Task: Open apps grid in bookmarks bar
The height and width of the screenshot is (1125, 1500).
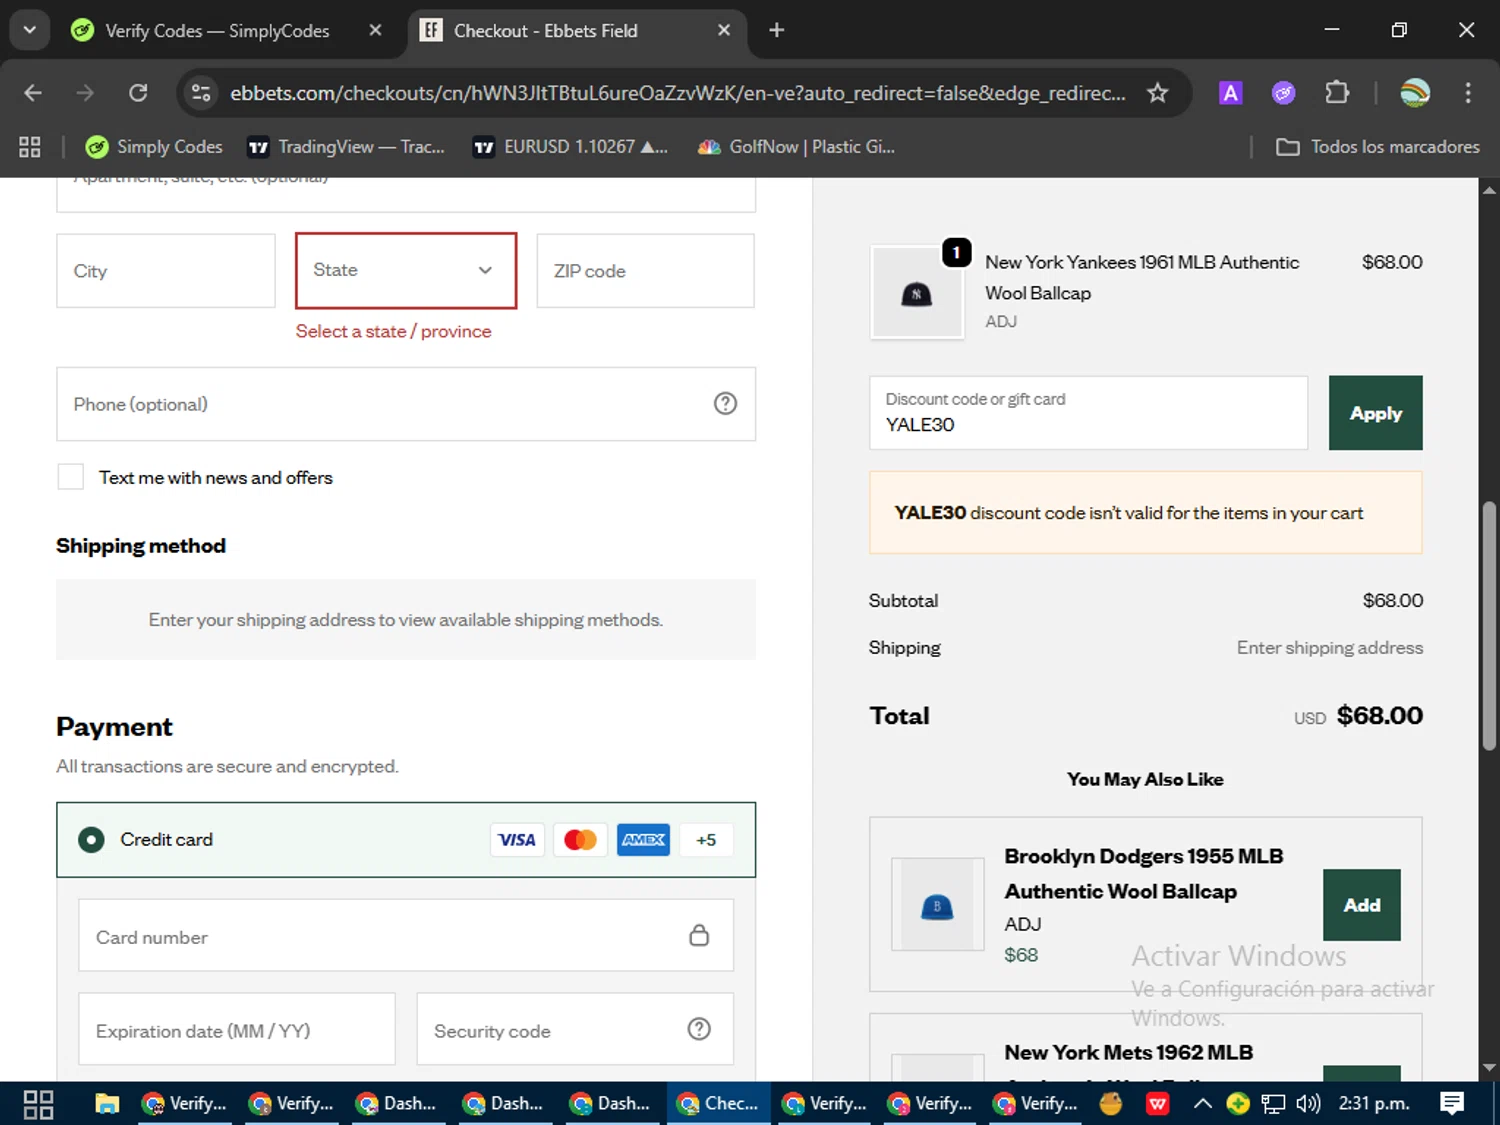Action: 30,147
